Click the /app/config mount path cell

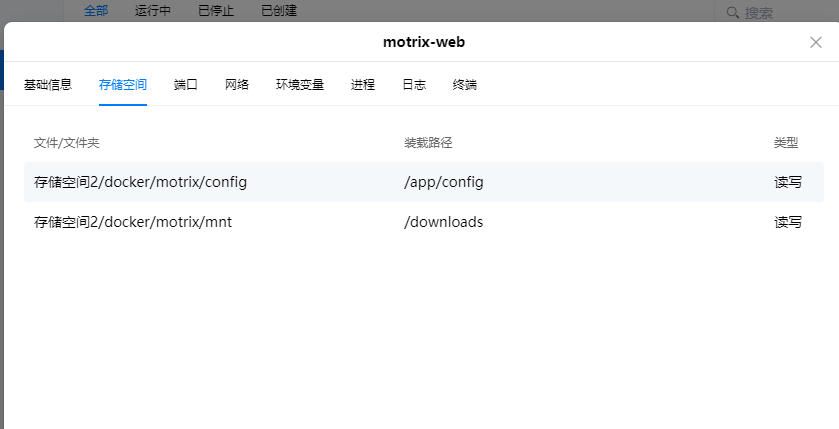(x=444, y=182)
